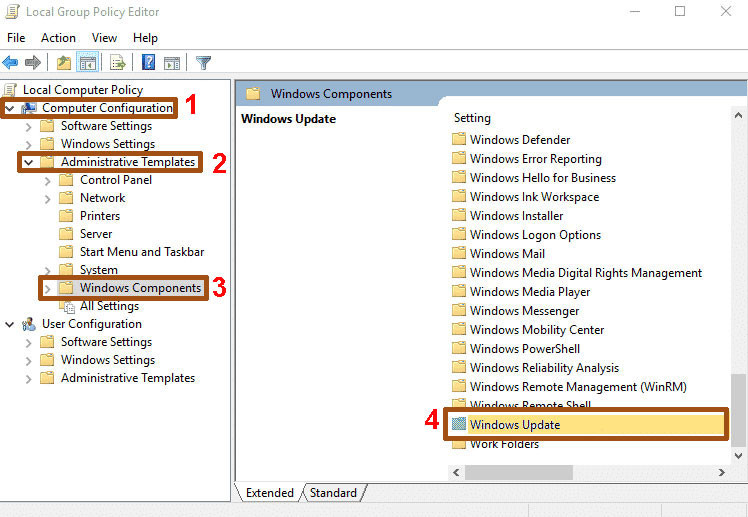This screenshot has height=517, width=748.
Task: Click the Computer Configuration computer icon
Action: (29, 108)
